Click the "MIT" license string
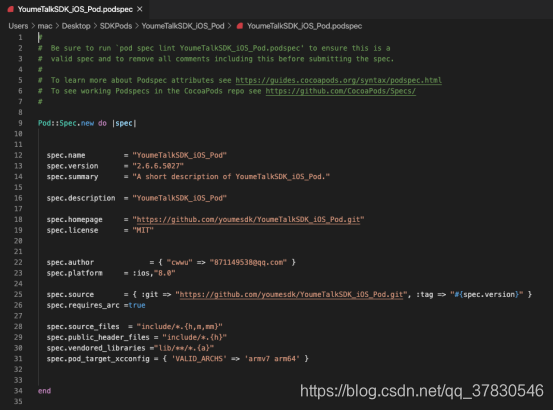 (143, 230)
